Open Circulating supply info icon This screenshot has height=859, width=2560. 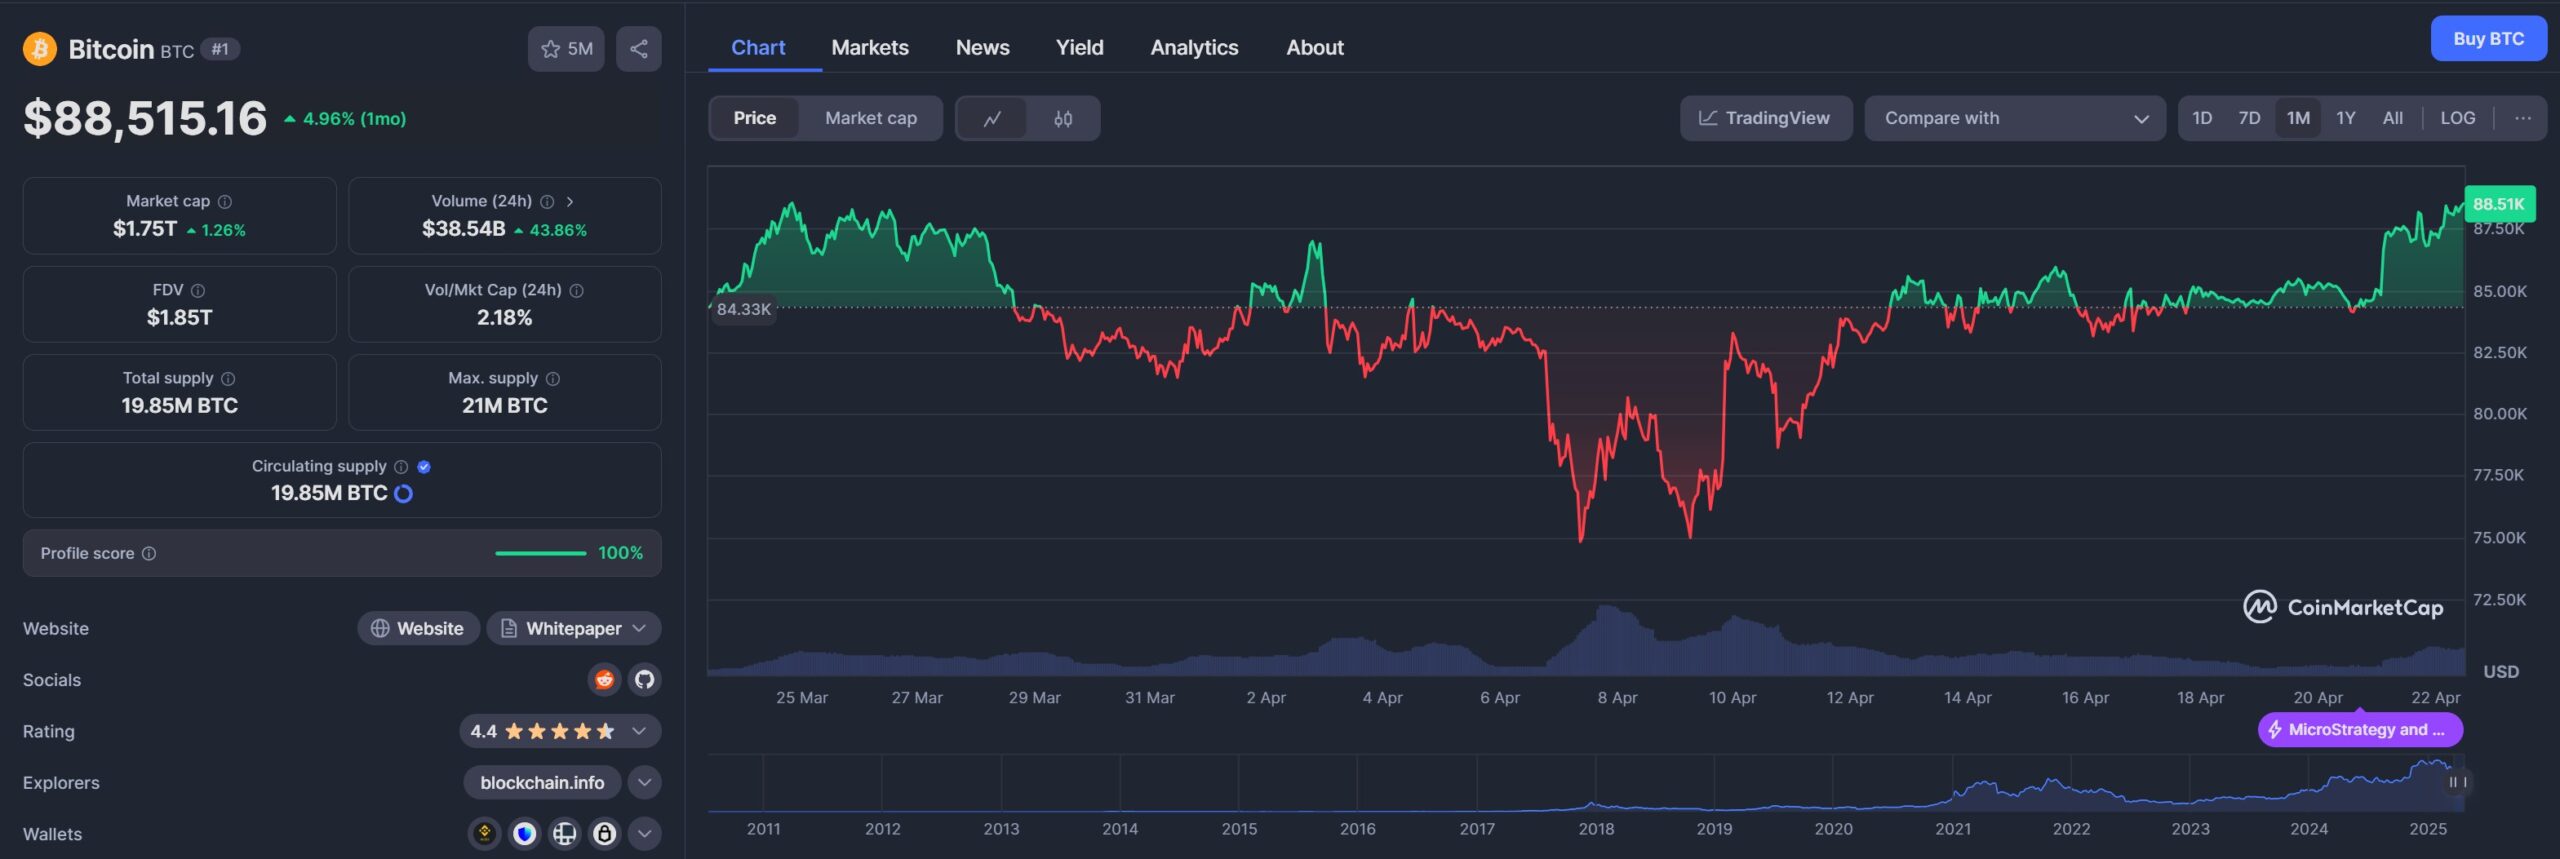click(x=401, y=467)
